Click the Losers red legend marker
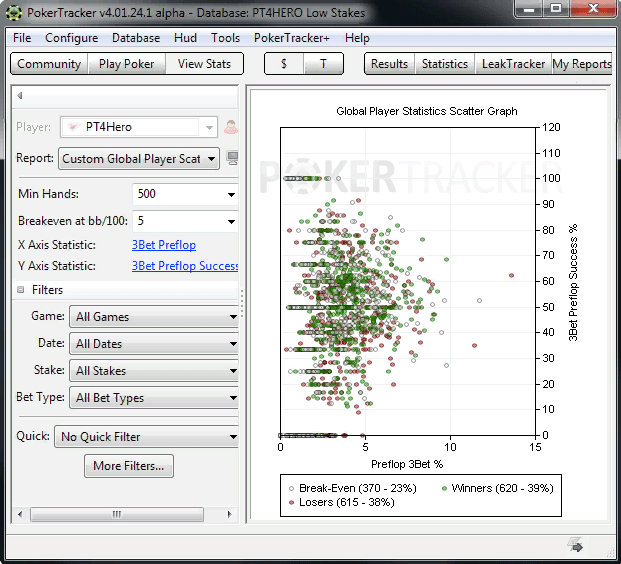 [x=292, y=503]
